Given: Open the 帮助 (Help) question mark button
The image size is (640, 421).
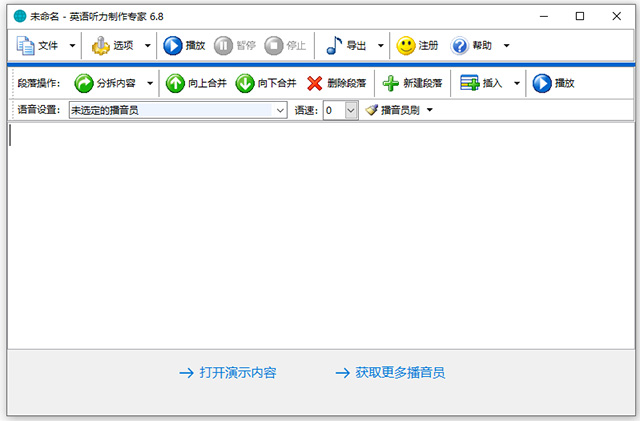Looking at the screenshot, I should tap(471, 45).
